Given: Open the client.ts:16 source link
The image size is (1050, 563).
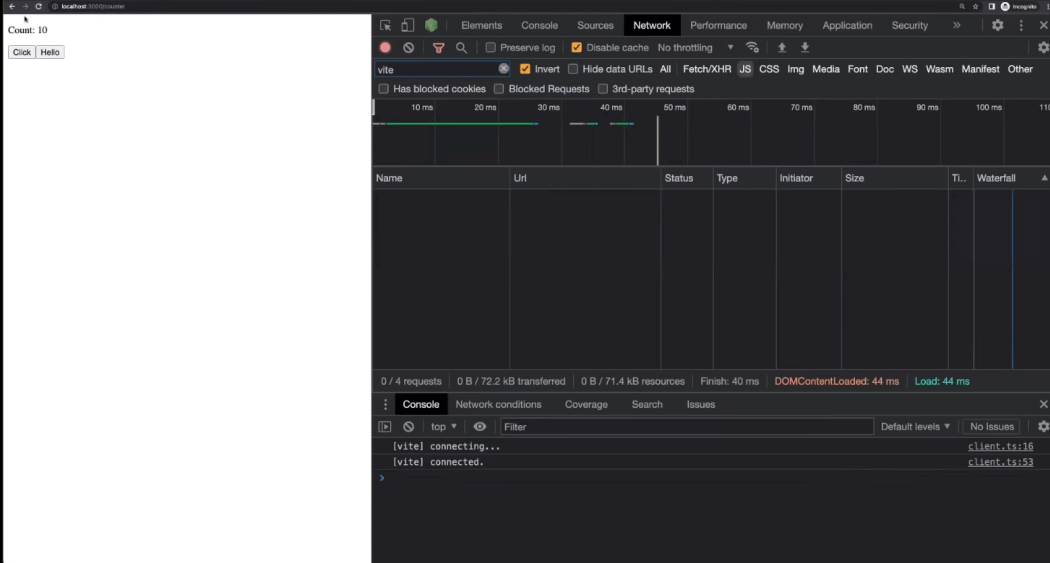Looking at the screenshot, I should pos(1000,446).
